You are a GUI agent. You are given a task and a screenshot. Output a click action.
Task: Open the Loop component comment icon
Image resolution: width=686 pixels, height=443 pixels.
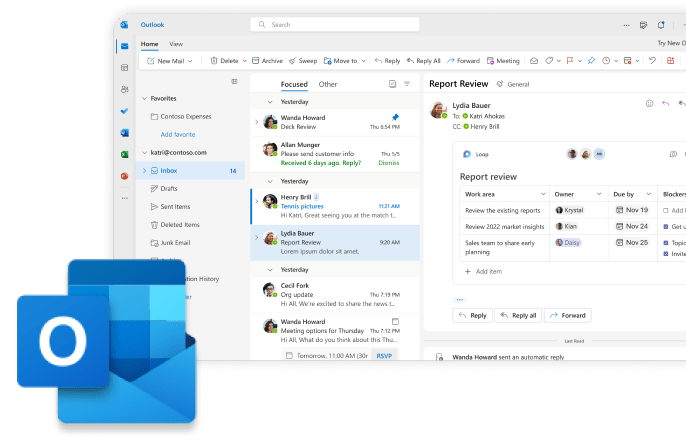pos(673,154)
